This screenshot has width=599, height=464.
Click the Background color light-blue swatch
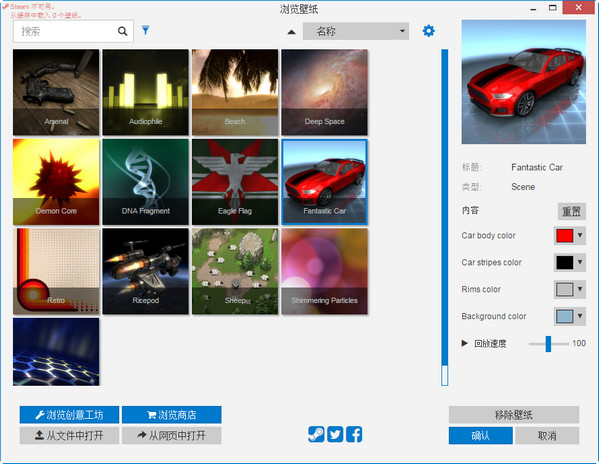point(565,316)
